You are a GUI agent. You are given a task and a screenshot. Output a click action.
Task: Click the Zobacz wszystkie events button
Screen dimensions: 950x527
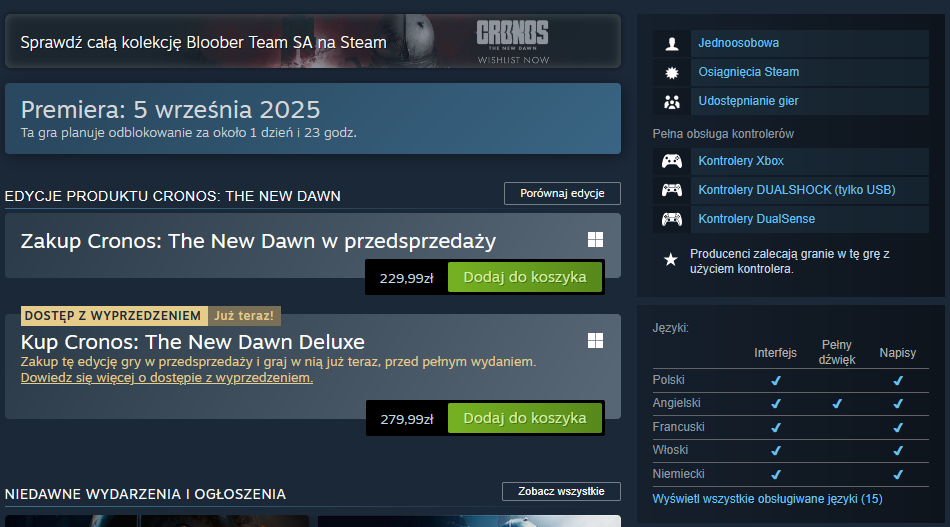[x=561, y=491]
